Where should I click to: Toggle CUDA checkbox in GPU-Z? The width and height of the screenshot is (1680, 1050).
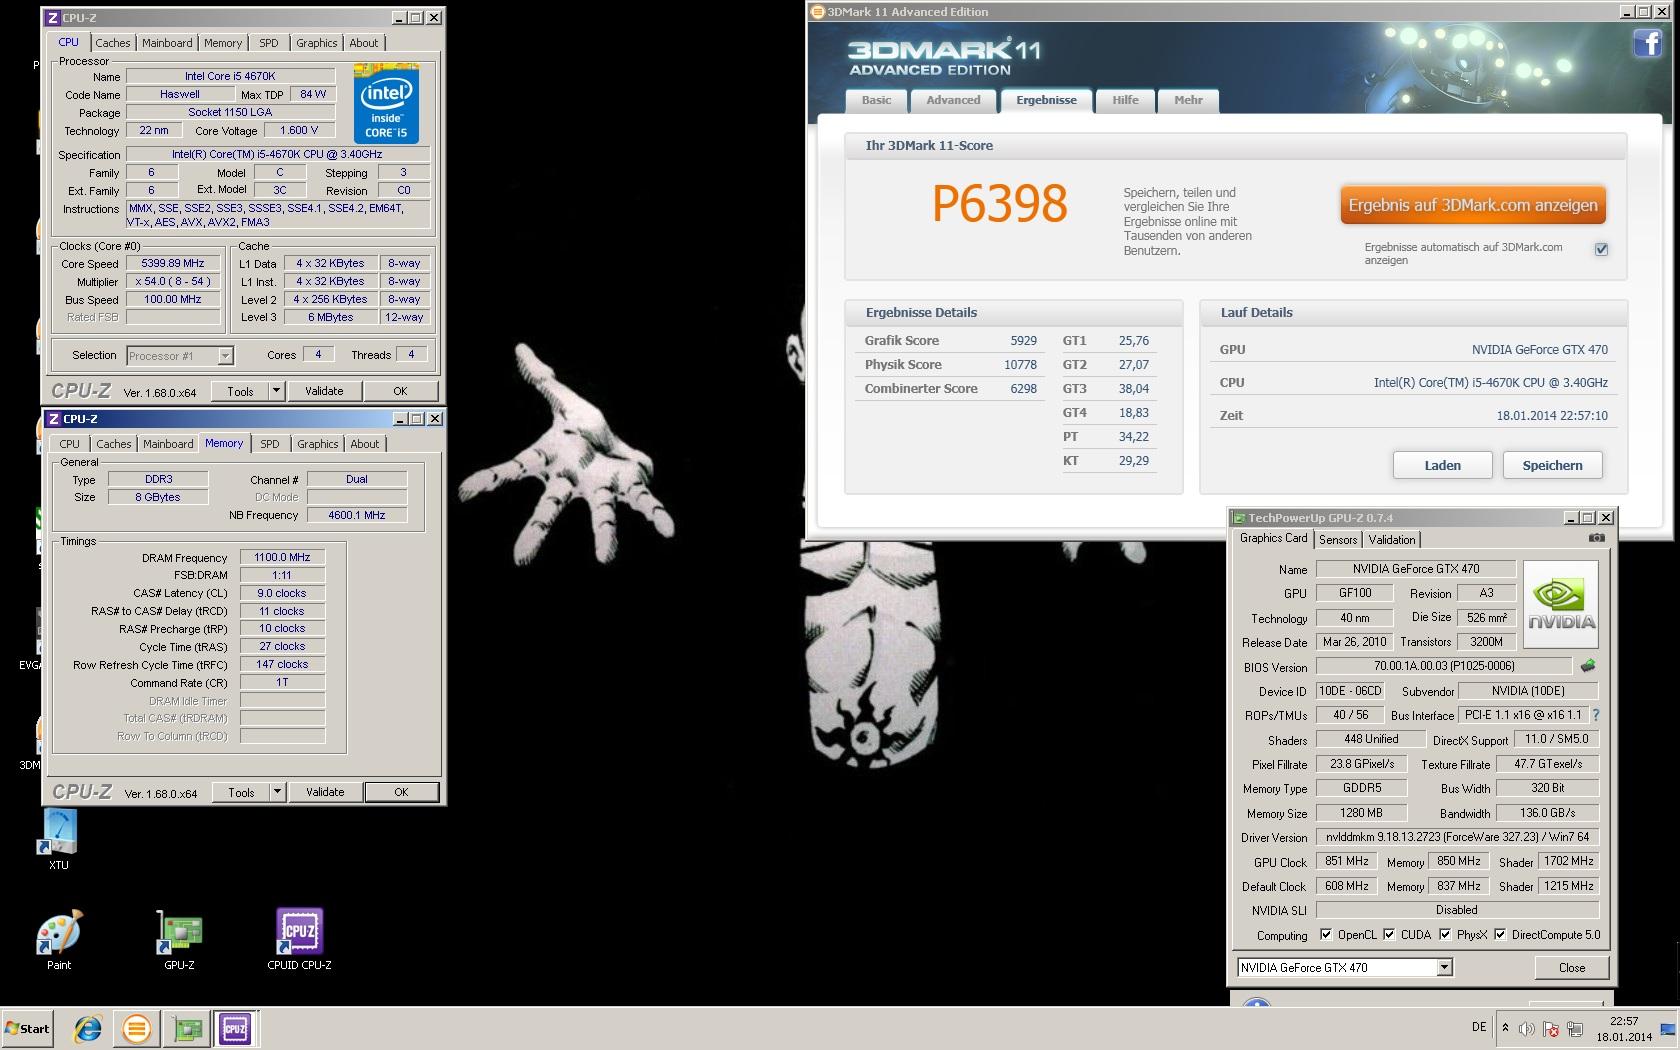[1389, 935]
